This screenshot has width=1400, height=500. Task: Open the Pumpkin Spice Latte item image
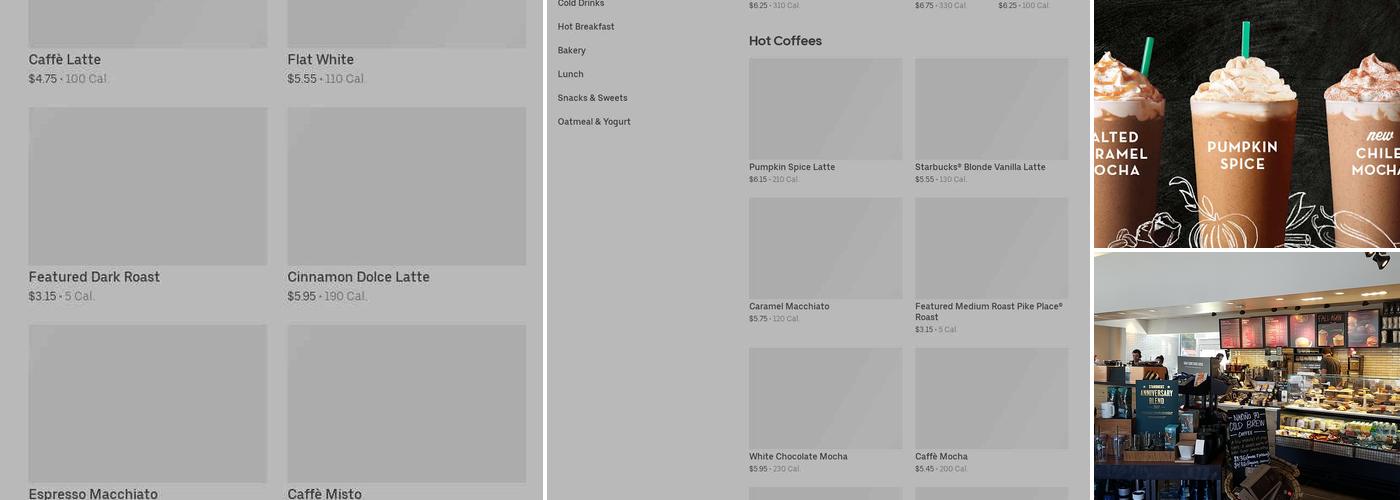(x=825, y=109)
